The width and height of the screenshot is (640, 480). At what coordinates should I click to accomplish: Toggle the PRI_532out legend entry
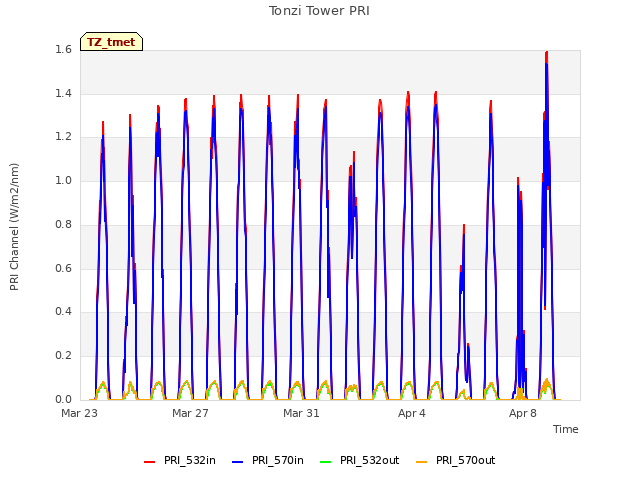pyautogui.click(x=360, y=460)
